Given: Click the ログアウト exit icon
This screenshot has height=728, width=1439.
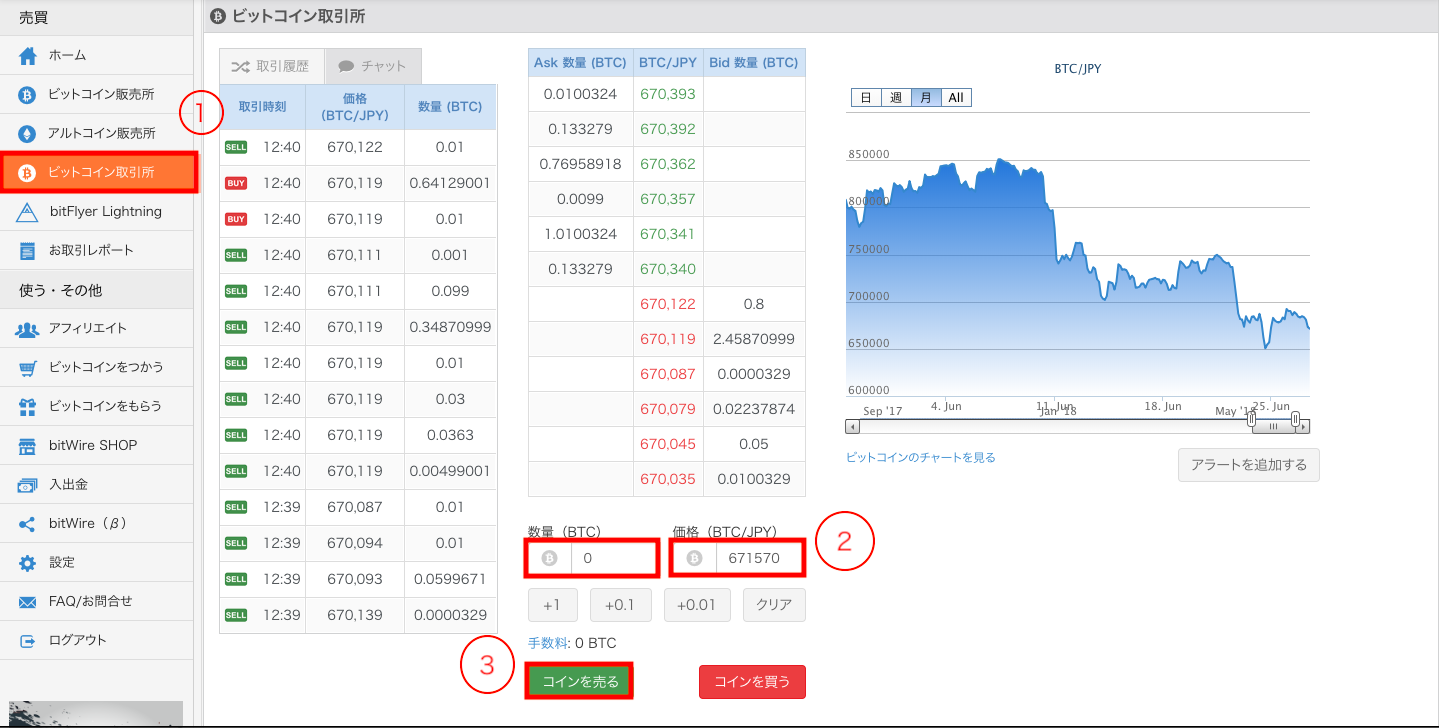Looking at the screenshot, I should pyautogui.click(x=28, y=640).
